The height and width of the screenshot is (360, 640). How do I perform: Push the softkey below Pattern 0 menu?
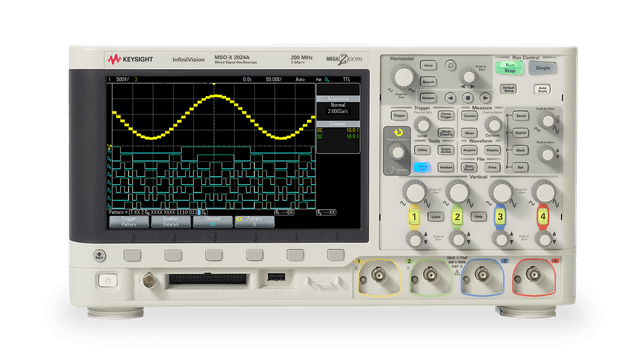point(255,256)
